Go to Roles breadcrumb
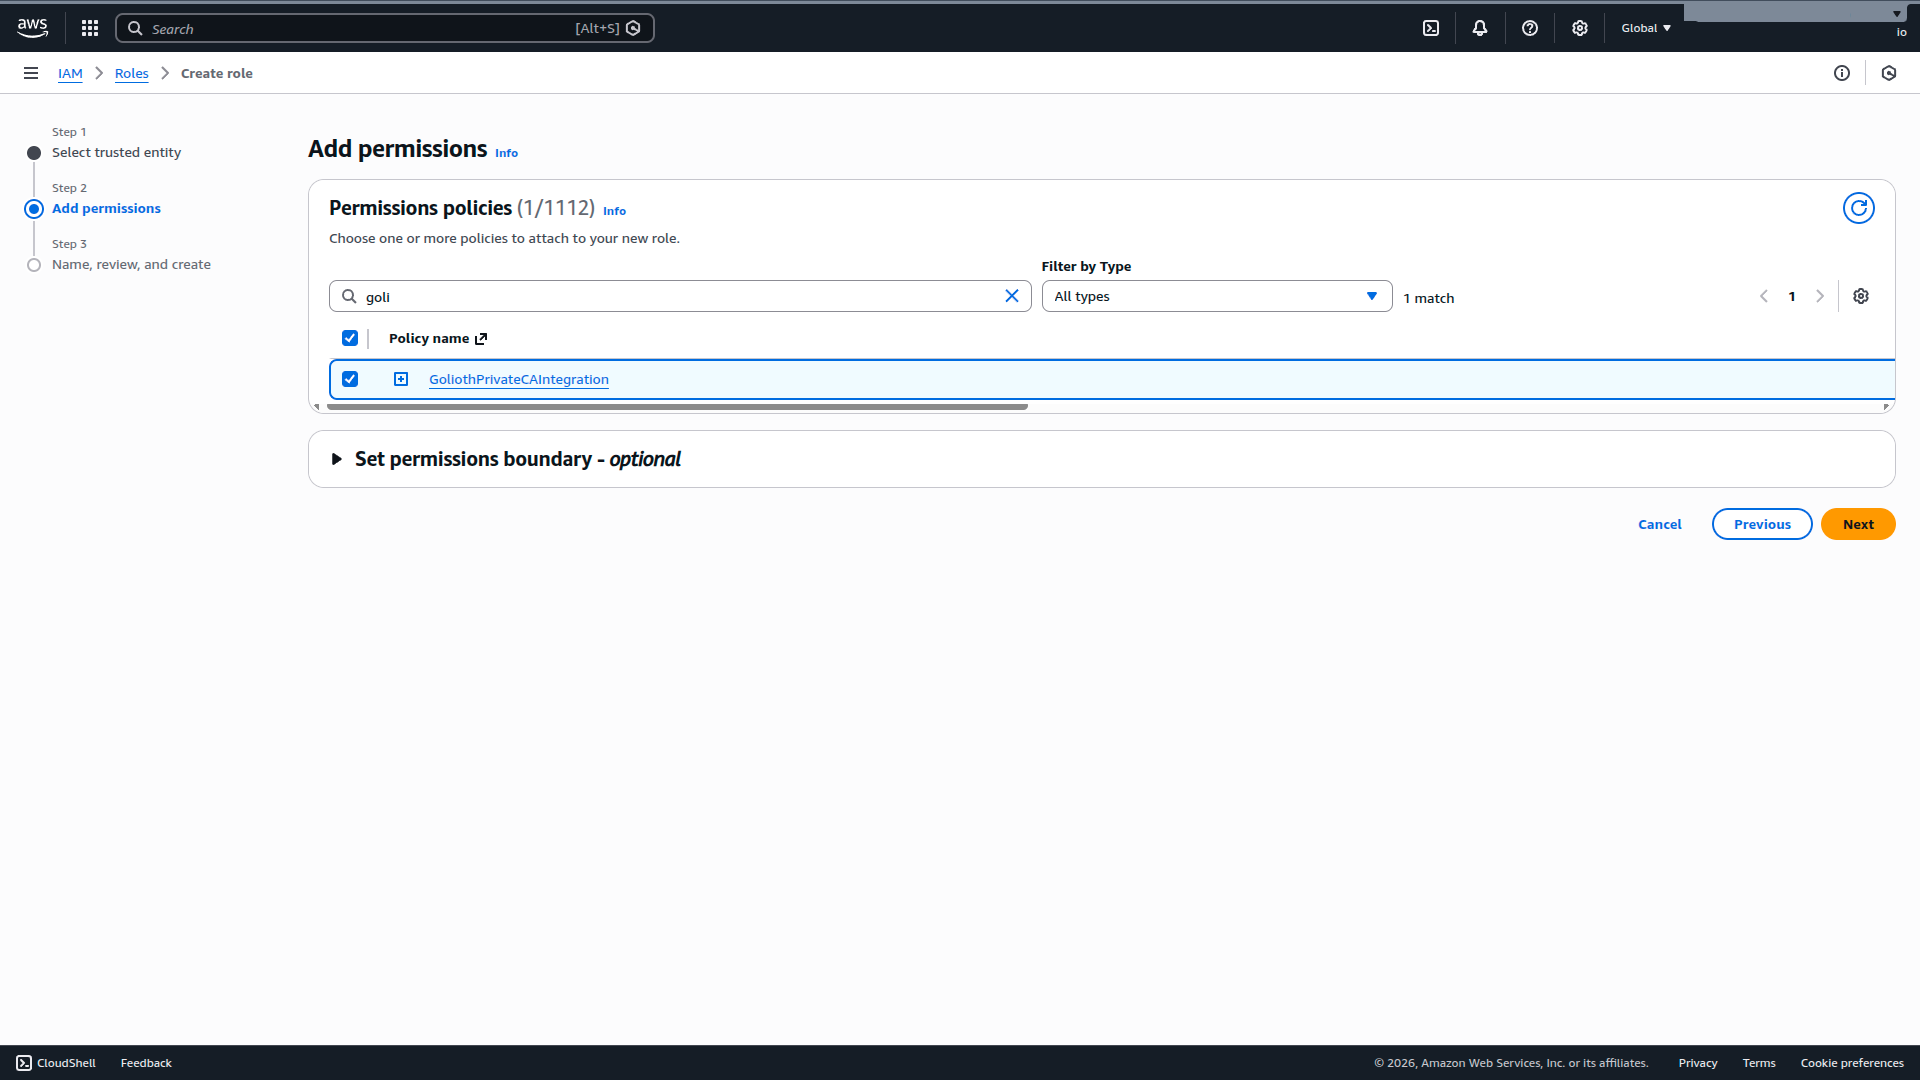Image resolution: width=1920 pixels, height=1080 pixels. coord(131,73)
